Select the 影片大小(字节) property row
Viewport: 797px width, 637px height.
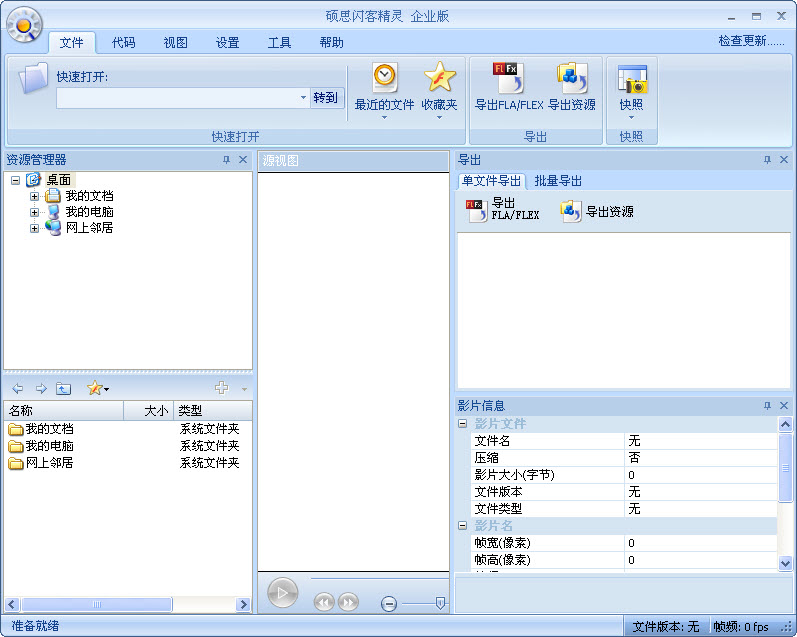(624, 475)
